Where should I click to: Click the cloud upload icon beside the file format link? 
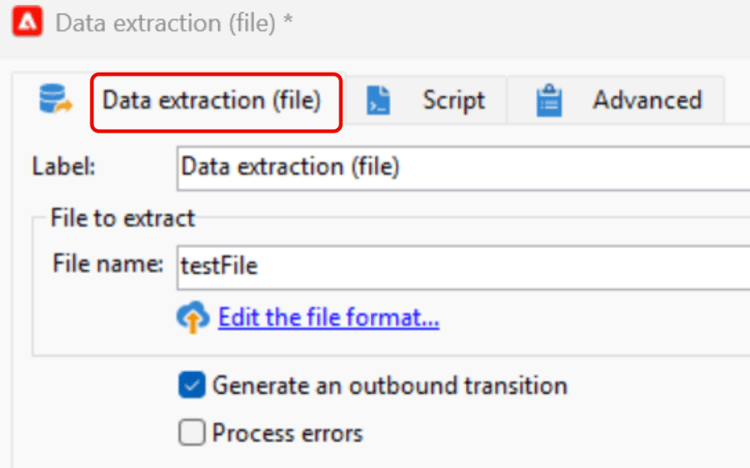click(x=191, y=318)
